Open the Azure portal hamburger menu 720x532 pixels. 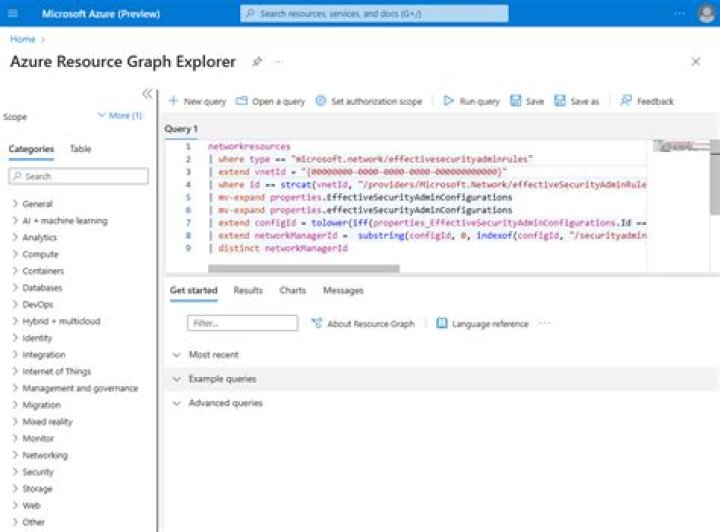13,13
